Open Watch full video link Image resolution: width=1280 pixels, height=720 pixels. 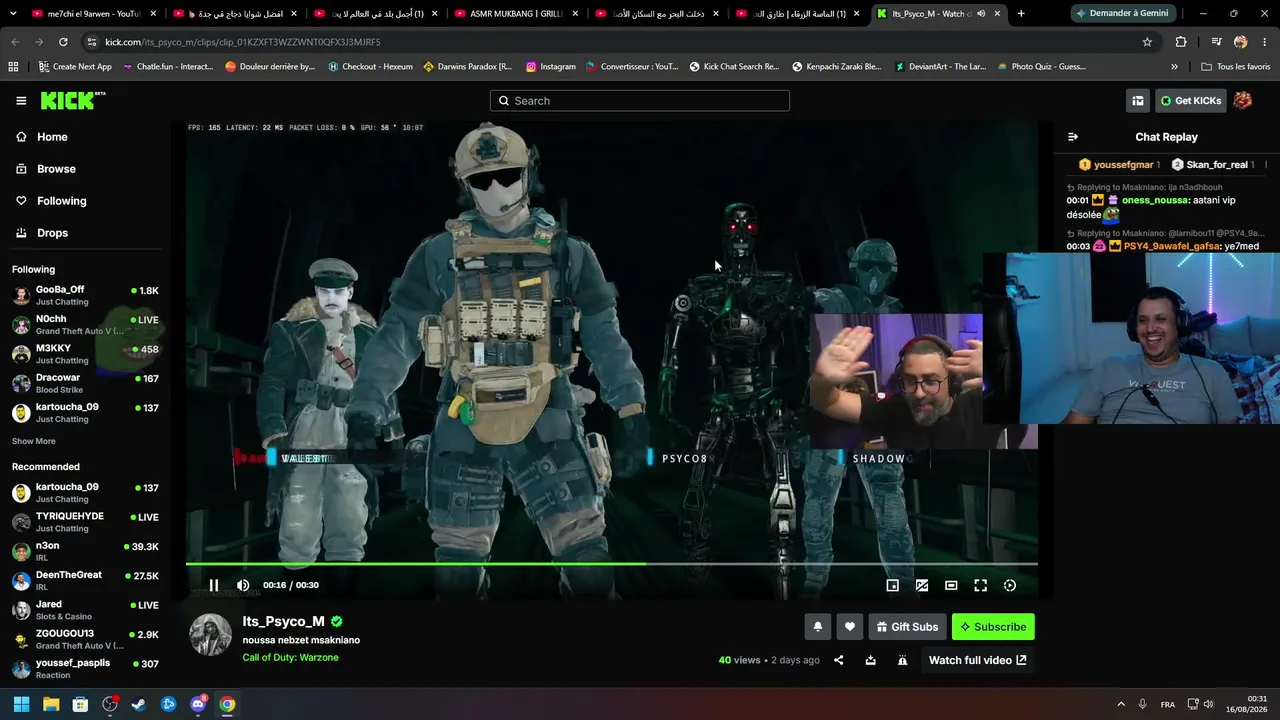coord(978,660)
